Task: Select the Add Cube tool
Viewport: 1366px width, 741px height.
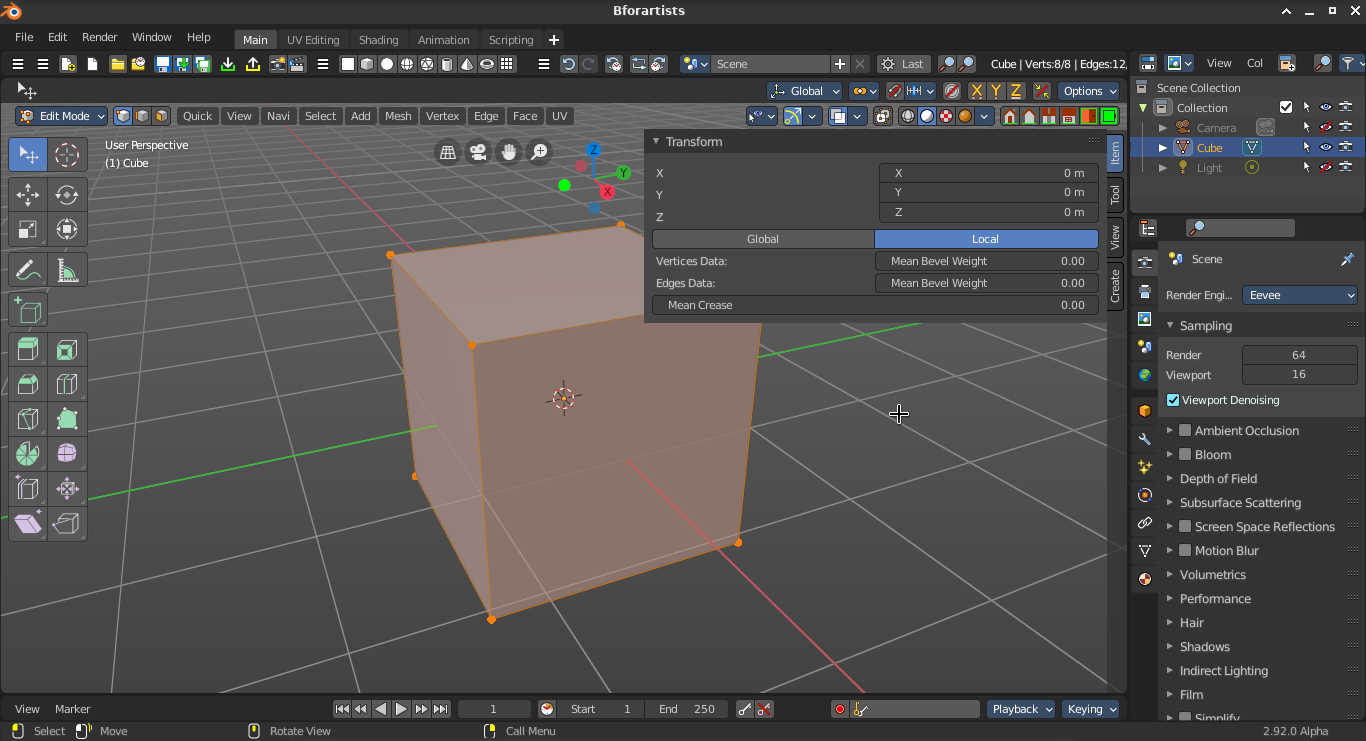Action: (28, 311)
